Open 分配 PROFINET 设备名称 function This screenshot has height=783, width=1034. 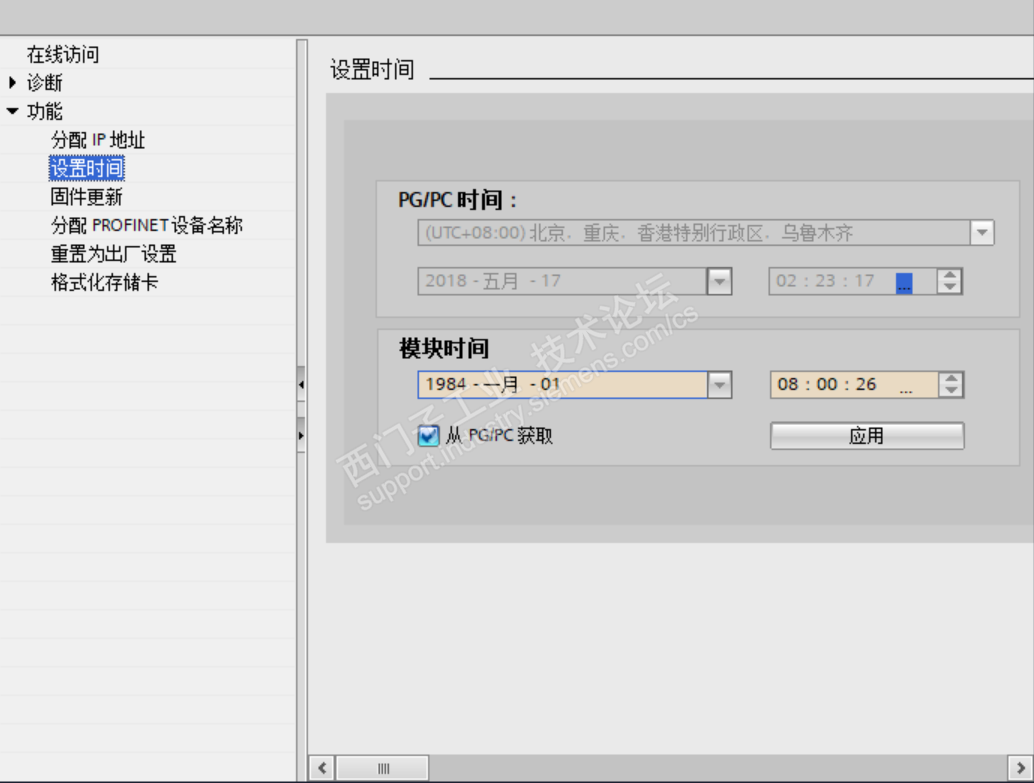[x=146, y=225]
